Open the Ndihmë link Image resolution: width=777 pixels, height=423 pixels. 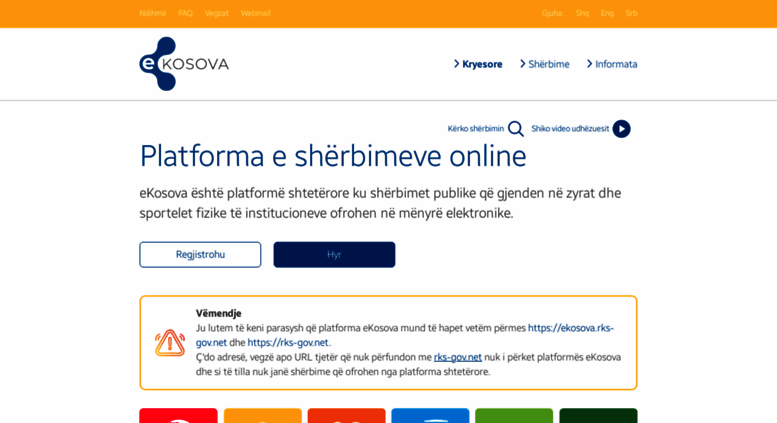pyautogui.click(x=153, y=13)
